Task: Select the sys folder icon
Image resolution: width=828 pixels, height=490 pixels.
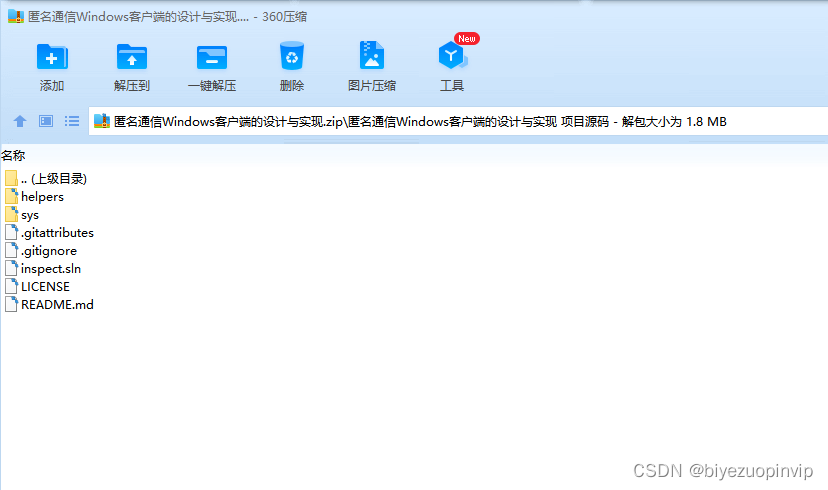Action: pos(12,214)
